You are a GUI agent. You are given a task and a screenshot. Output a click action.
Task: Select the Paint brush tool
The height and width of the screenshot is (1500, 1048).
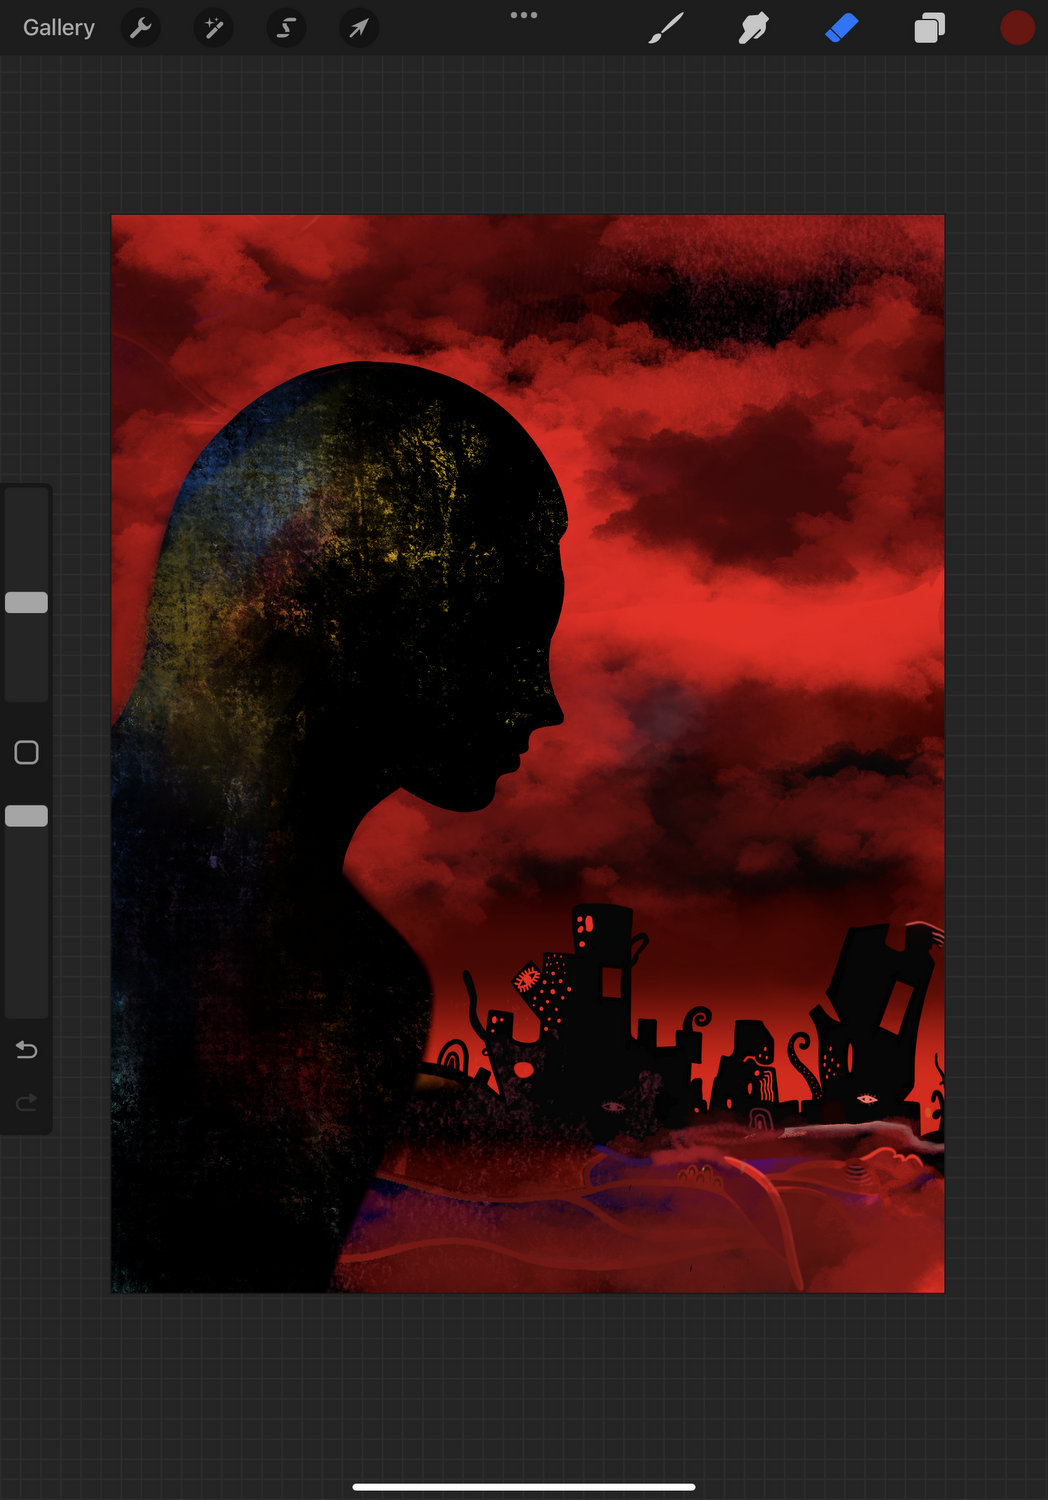point(666,28)
